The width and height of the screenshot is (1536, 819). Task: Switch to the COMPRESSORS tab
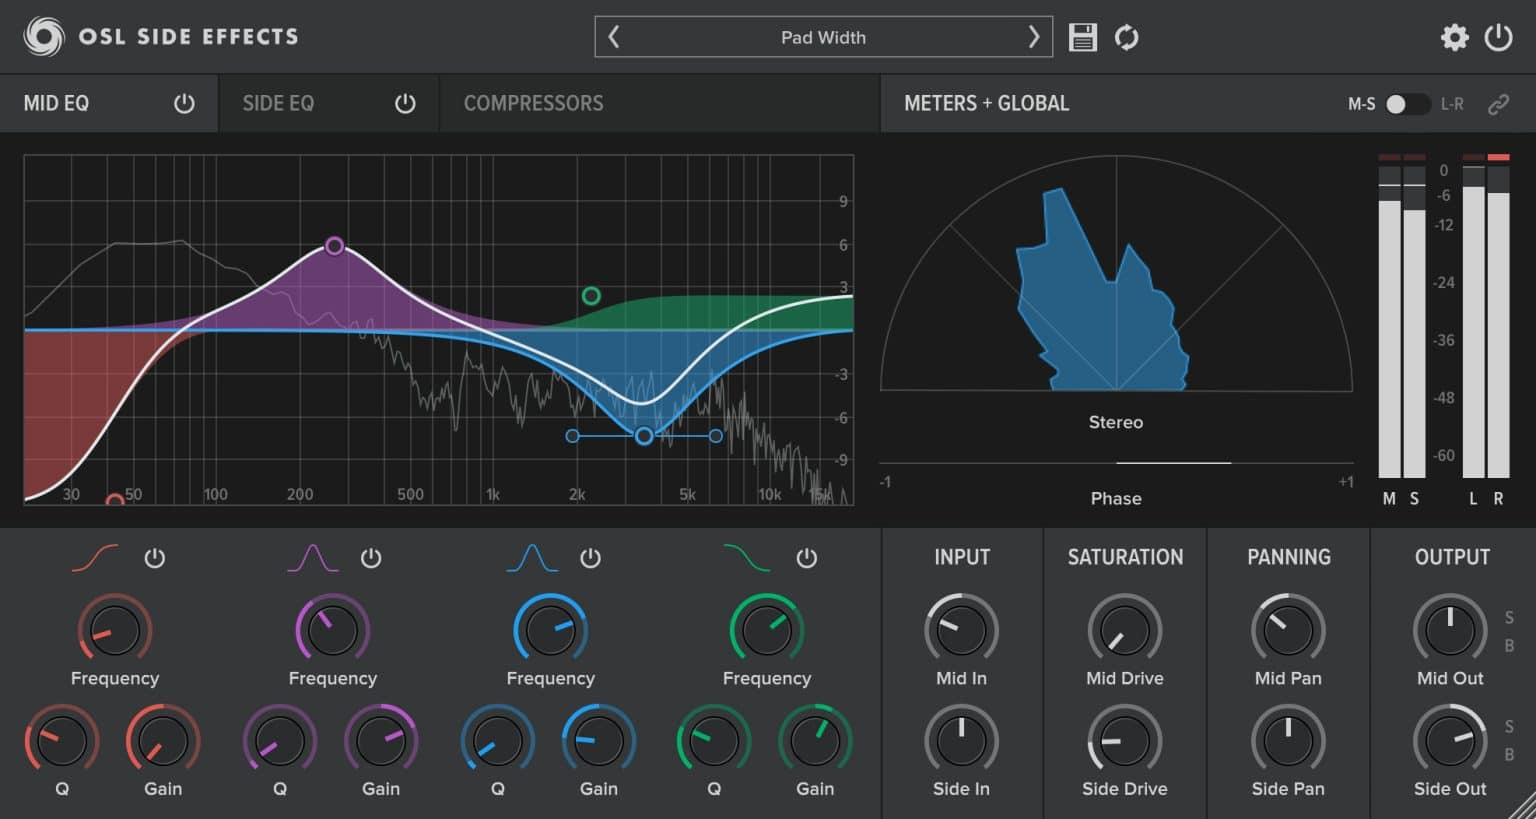(533, 102)
